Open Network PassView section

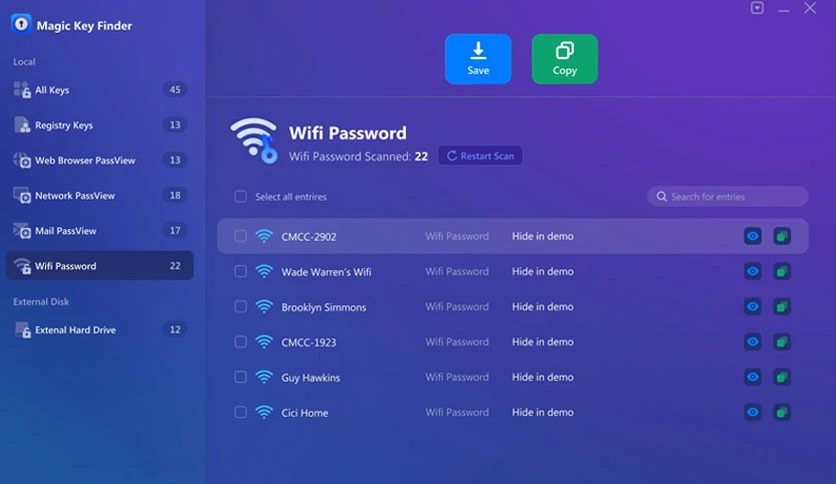coord(100,196)
